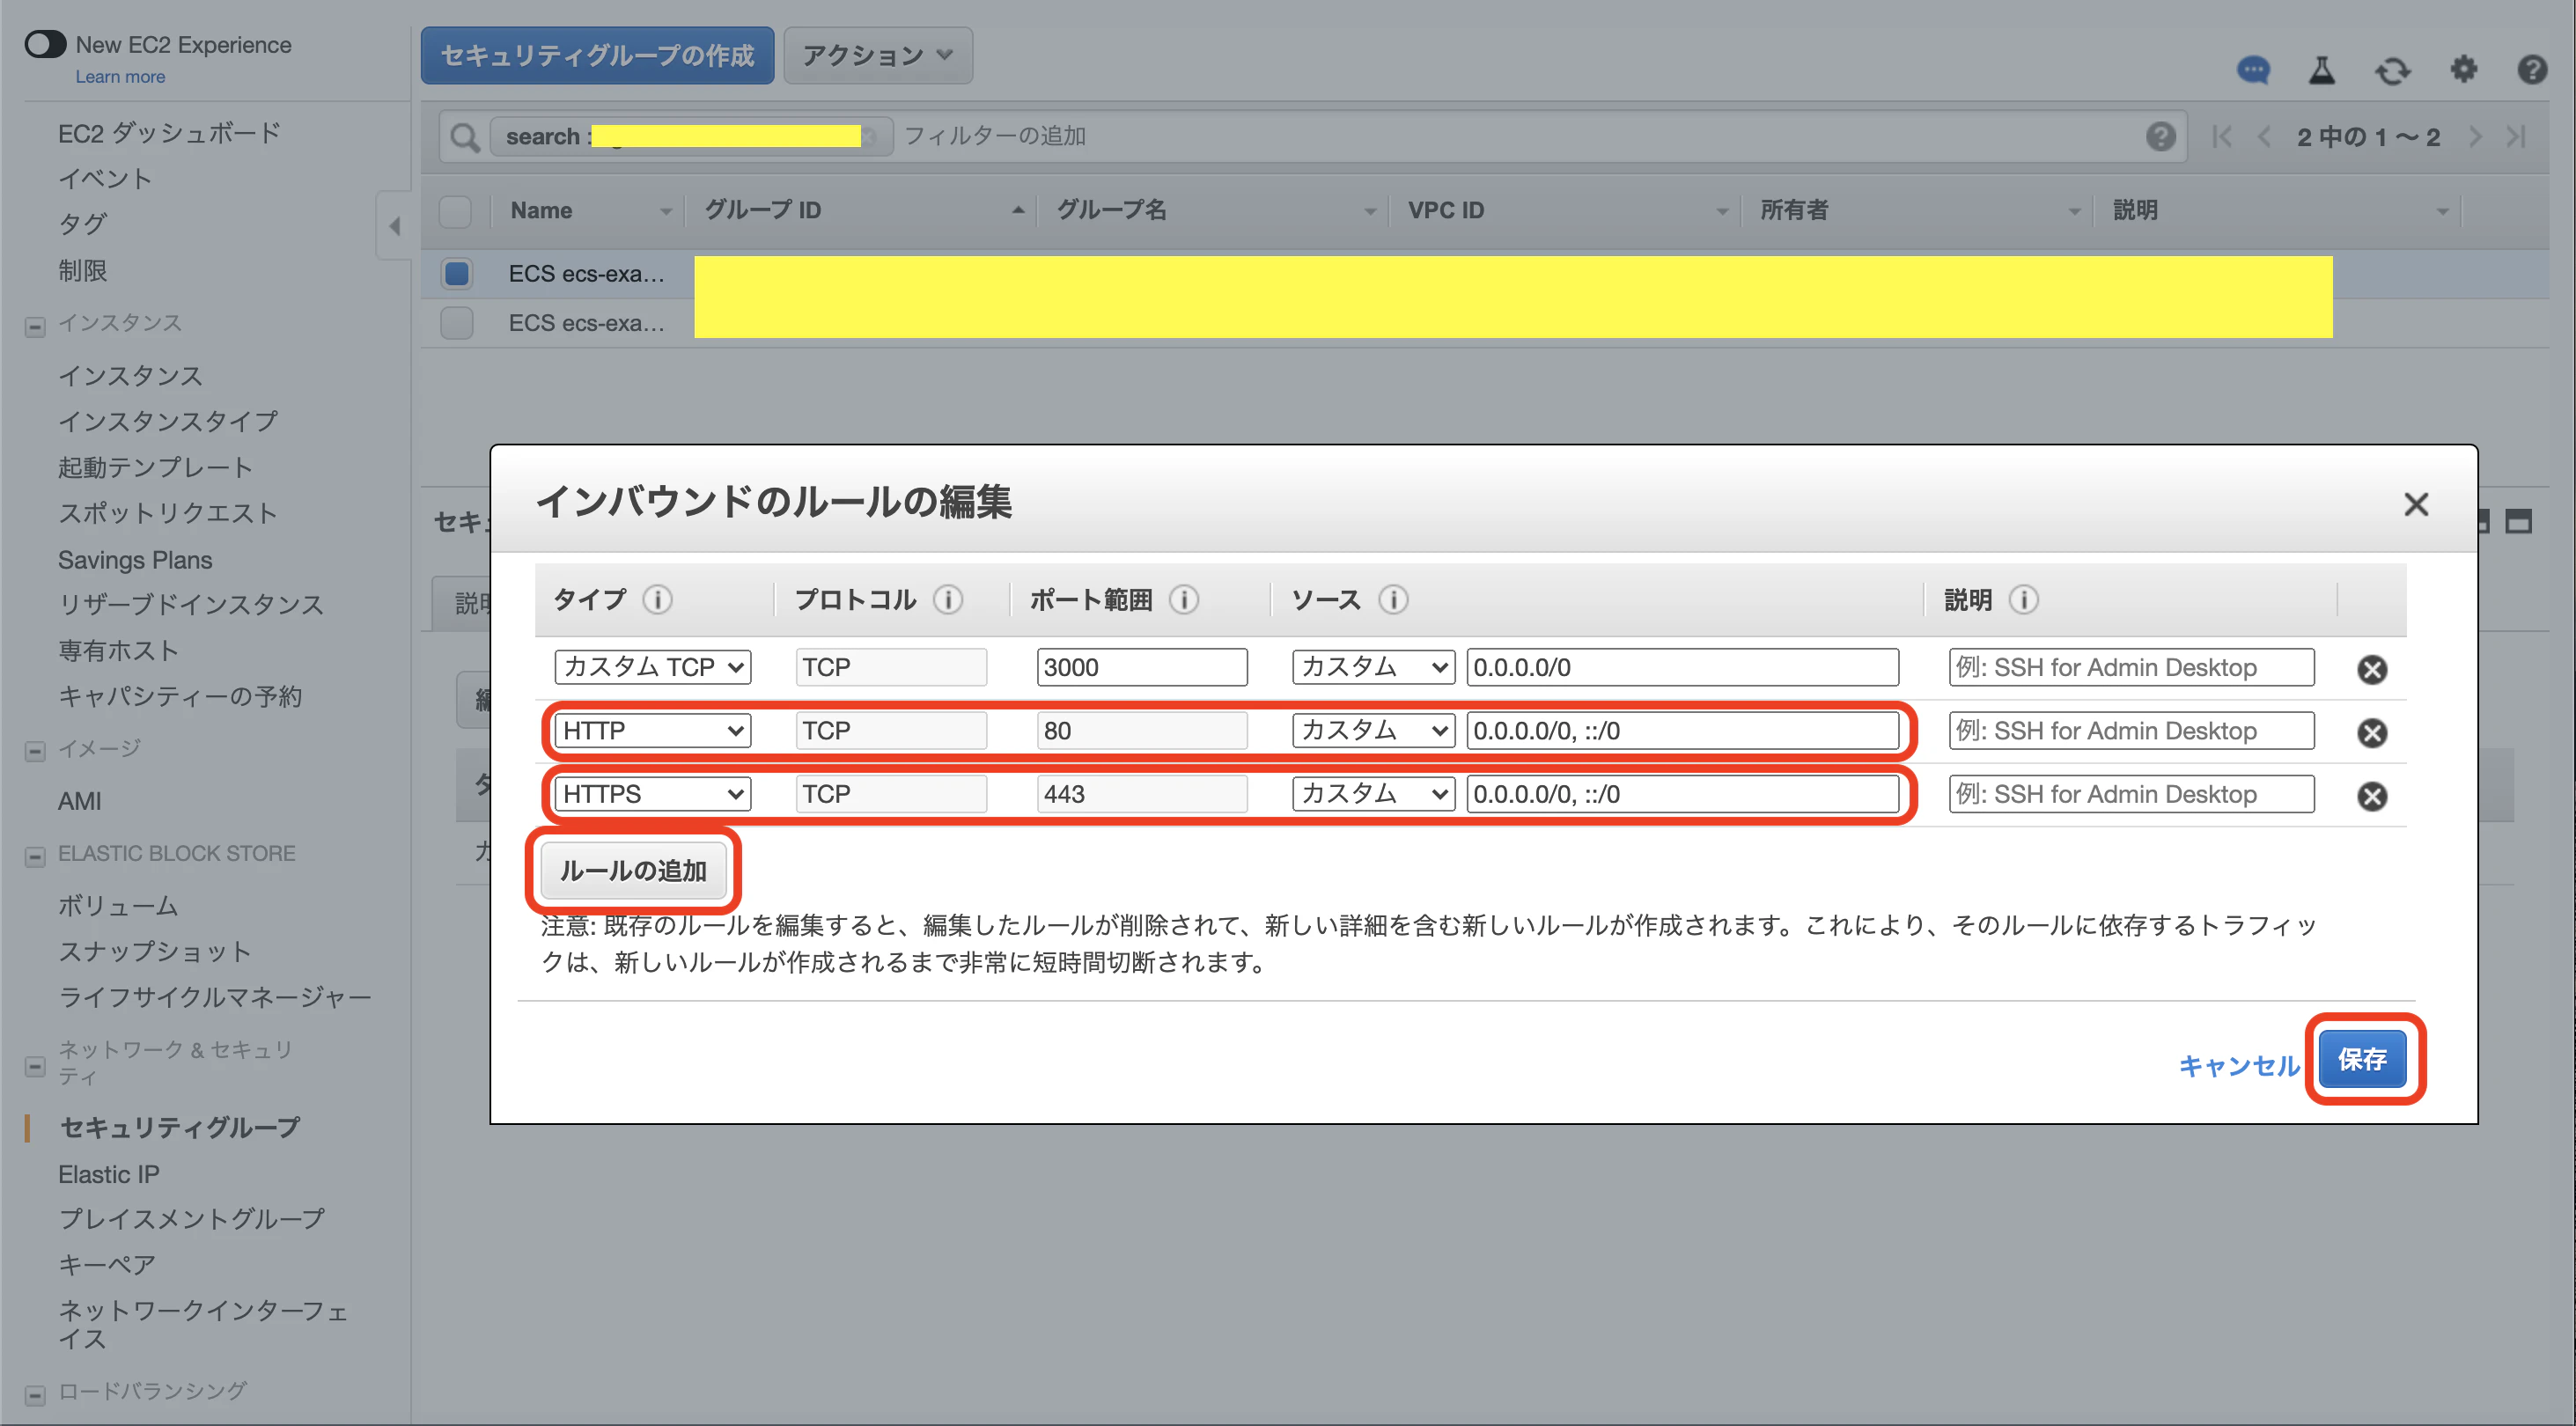This screenshot has height=1426, width=2576.
Task: Refresh the security groups list
Action: pos(2393,70)
